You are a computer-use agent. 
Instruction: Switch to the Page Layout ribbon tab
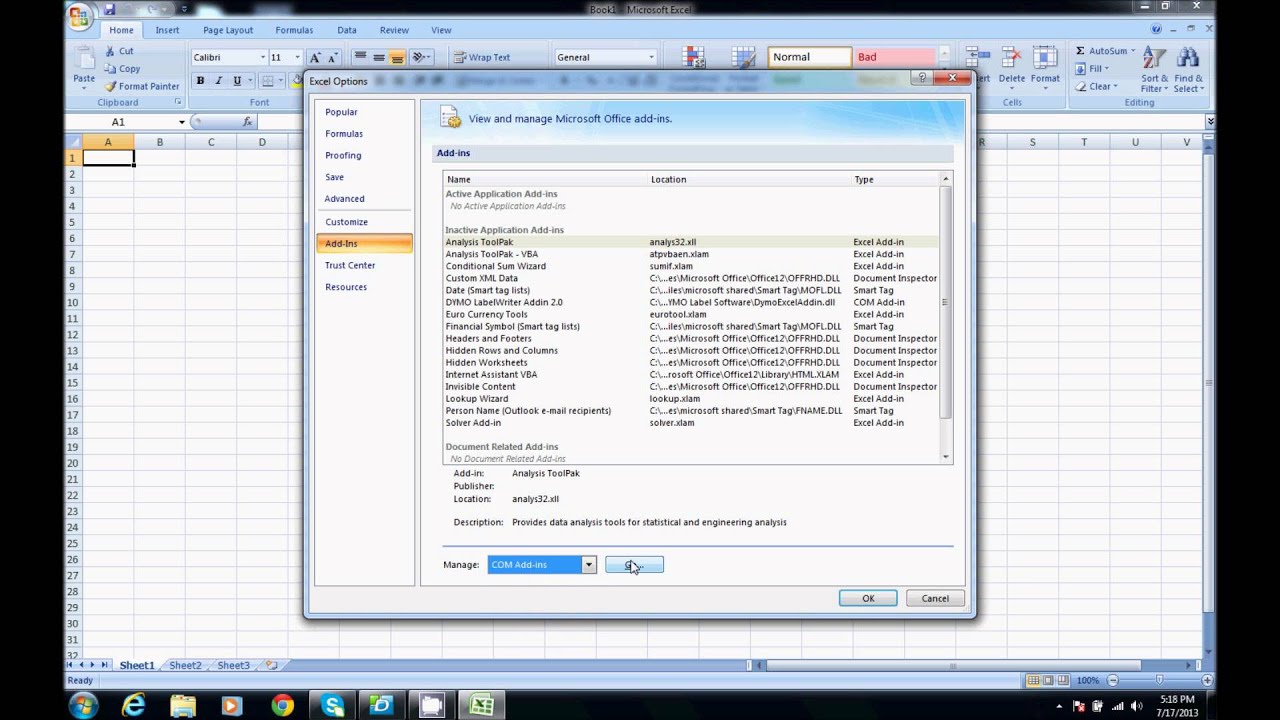(x=228, y=30)
